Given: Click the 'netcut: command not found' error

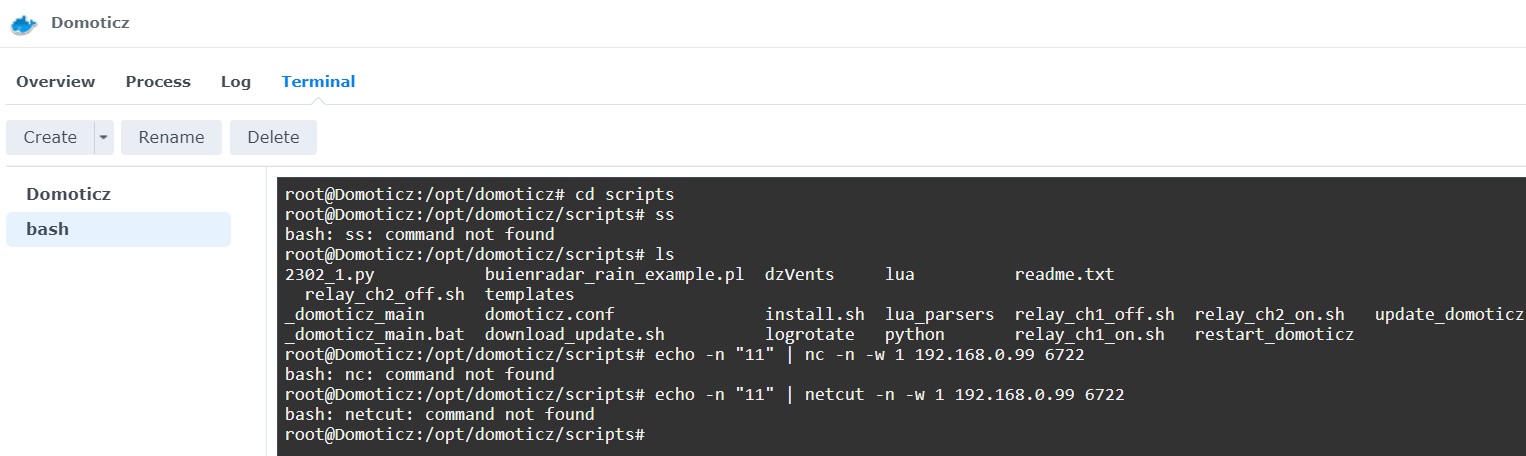Looking at the screenshot, I should point(439,414).
